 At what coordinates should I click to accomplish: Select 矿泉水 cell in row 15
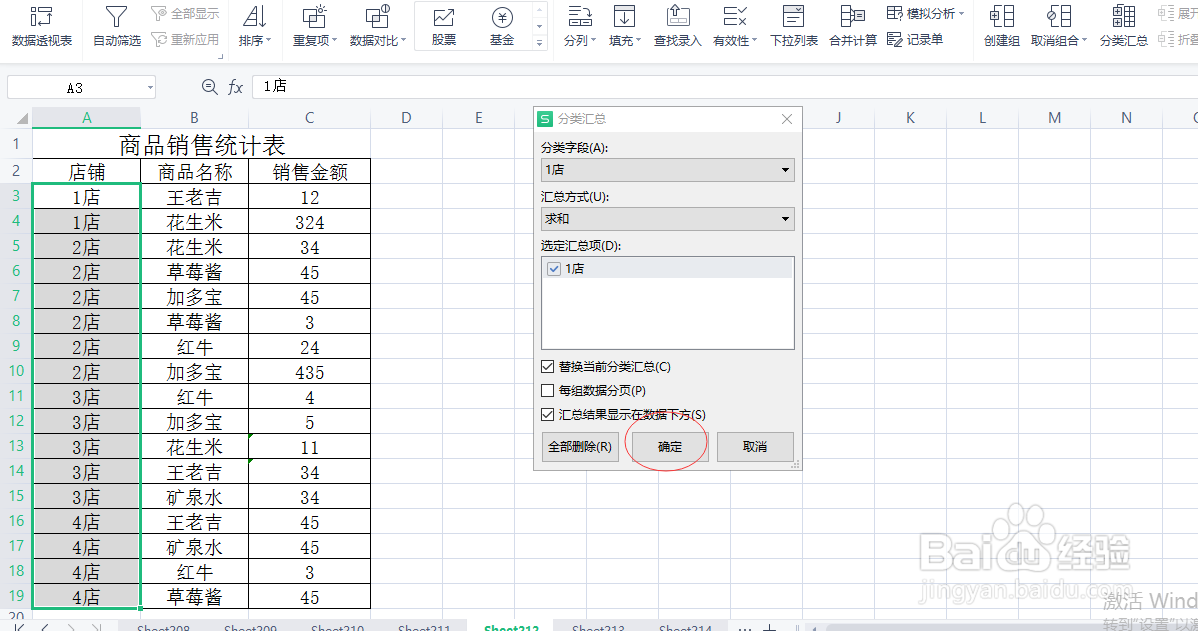194,497
